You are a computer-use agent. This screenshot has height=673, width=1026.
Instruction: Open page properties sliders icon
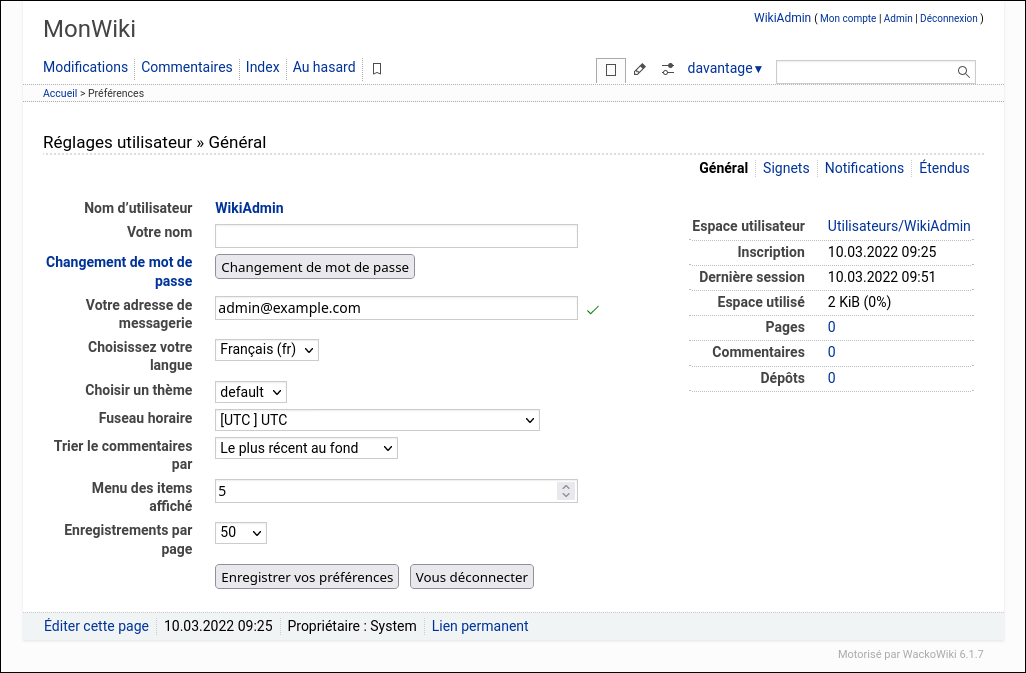point(668,70)
